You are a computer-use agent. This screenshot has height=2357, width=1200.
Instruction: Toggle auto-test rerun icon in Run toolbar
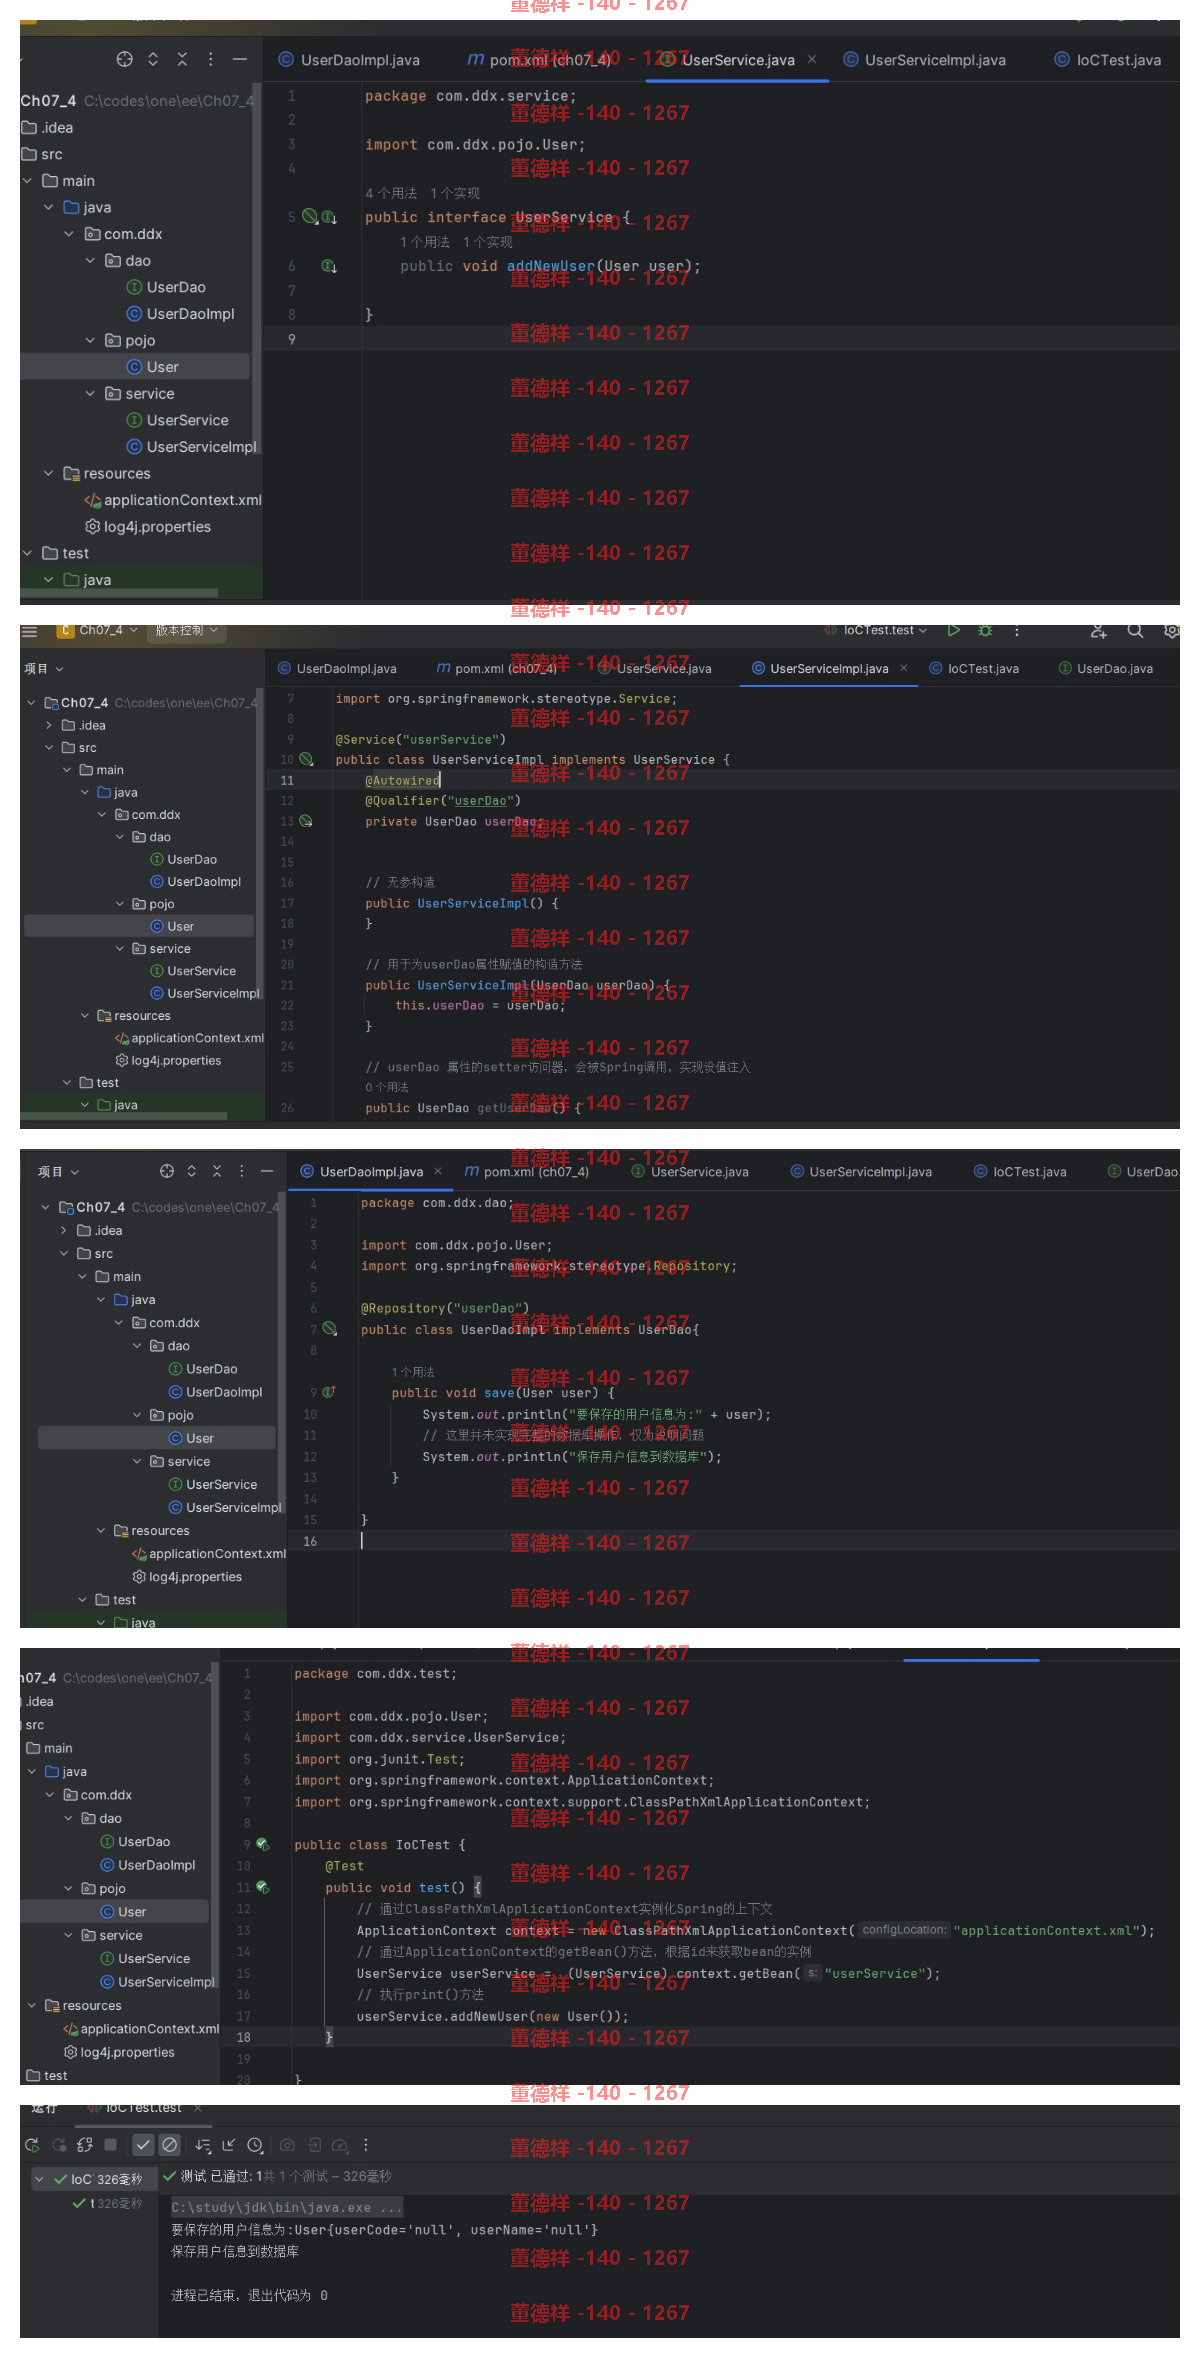[x=85, y=2145]
